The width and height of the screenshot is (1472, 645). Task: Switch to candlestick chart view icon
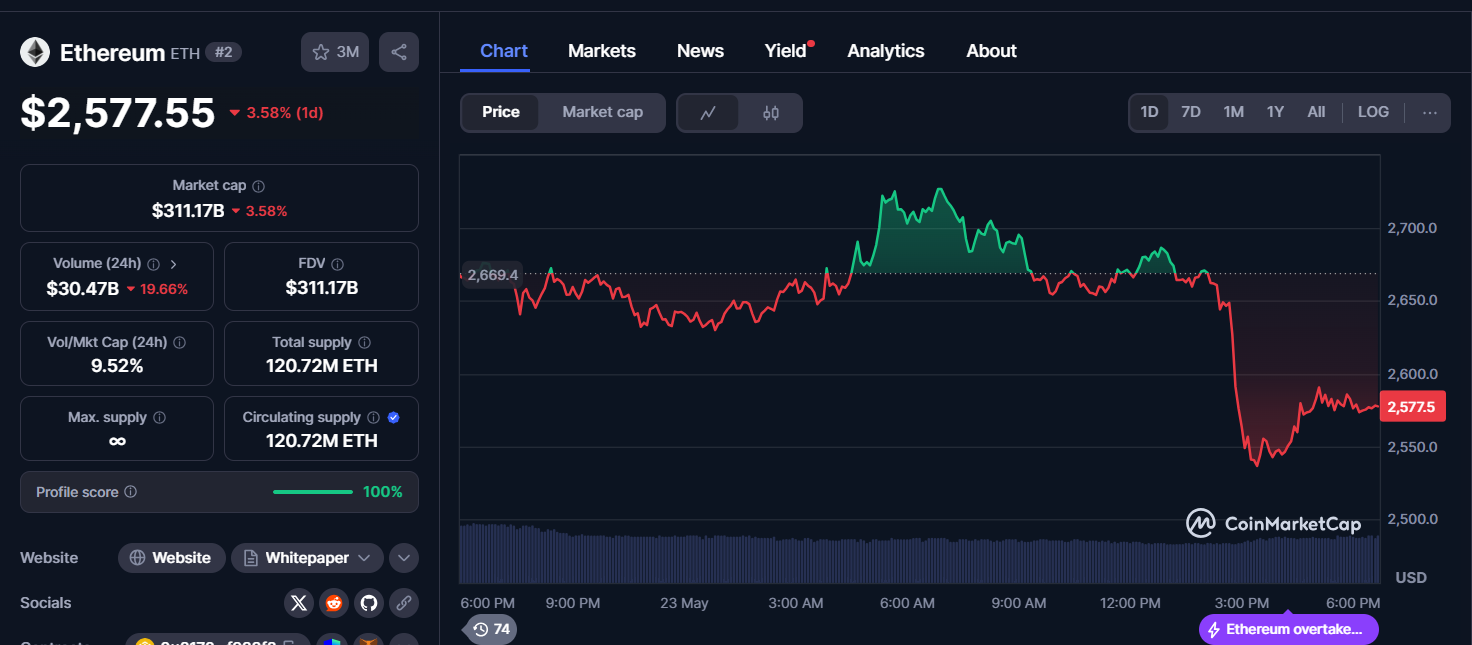[770, 113]
